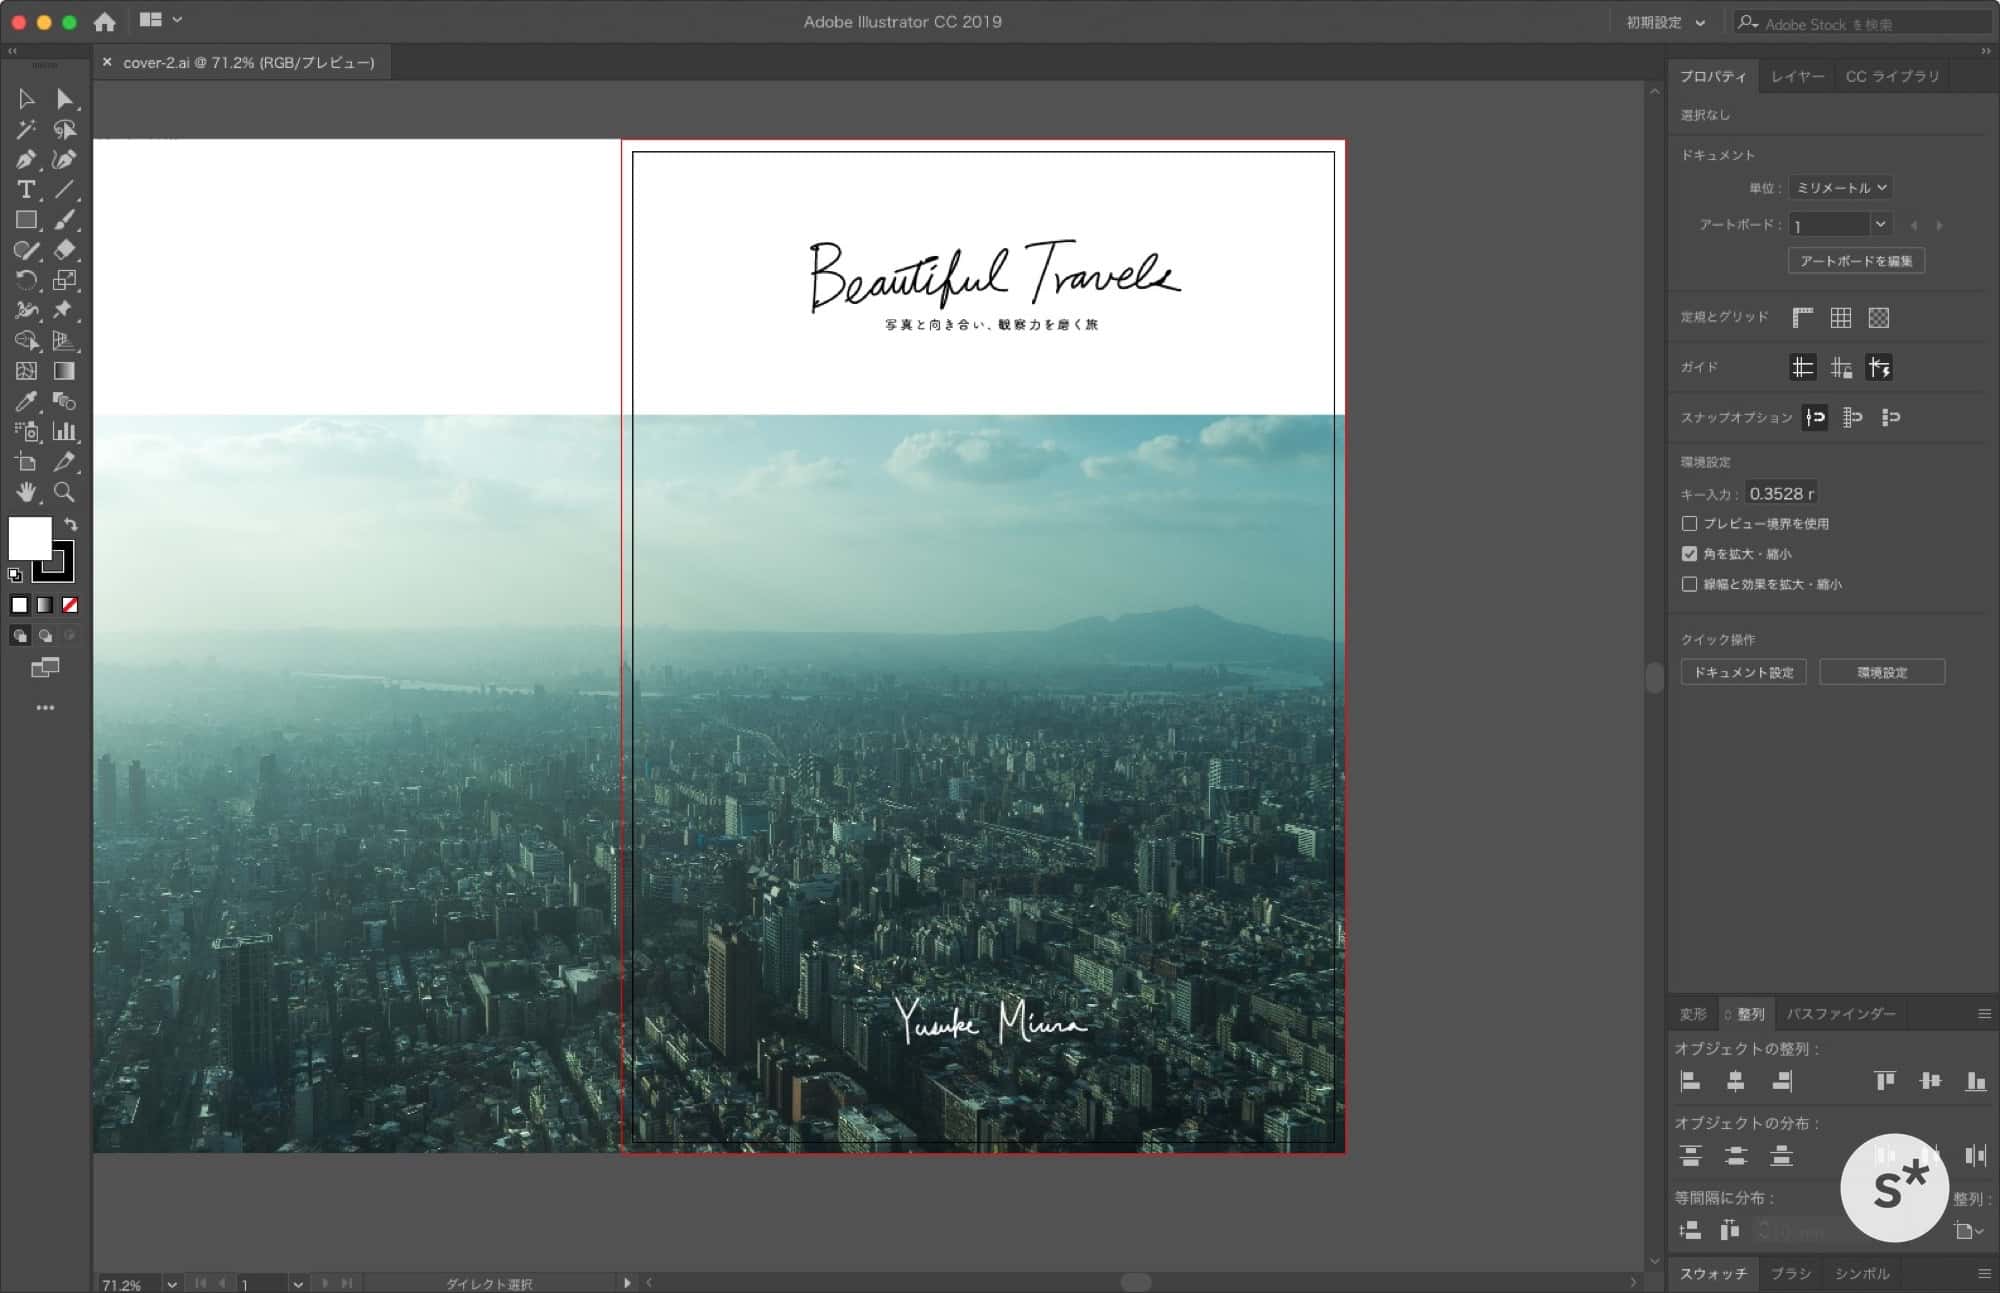Select the Hand tool
The image size is (2000, 1293).
pyautogui.click(x=26, y=492)
